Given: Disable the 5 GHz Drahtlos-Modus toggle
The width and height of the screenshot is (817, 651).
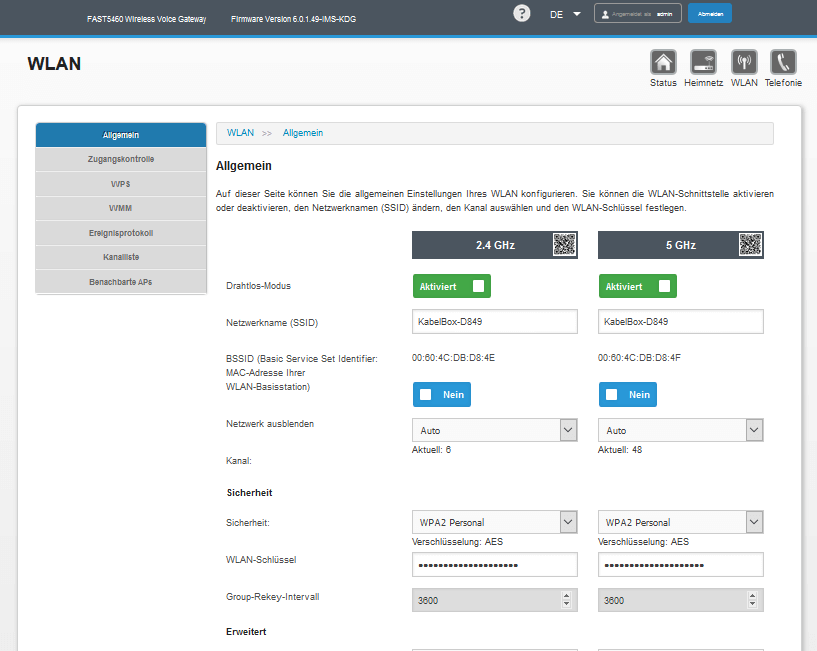Looking at the screenshot, I should coord(636,286).
